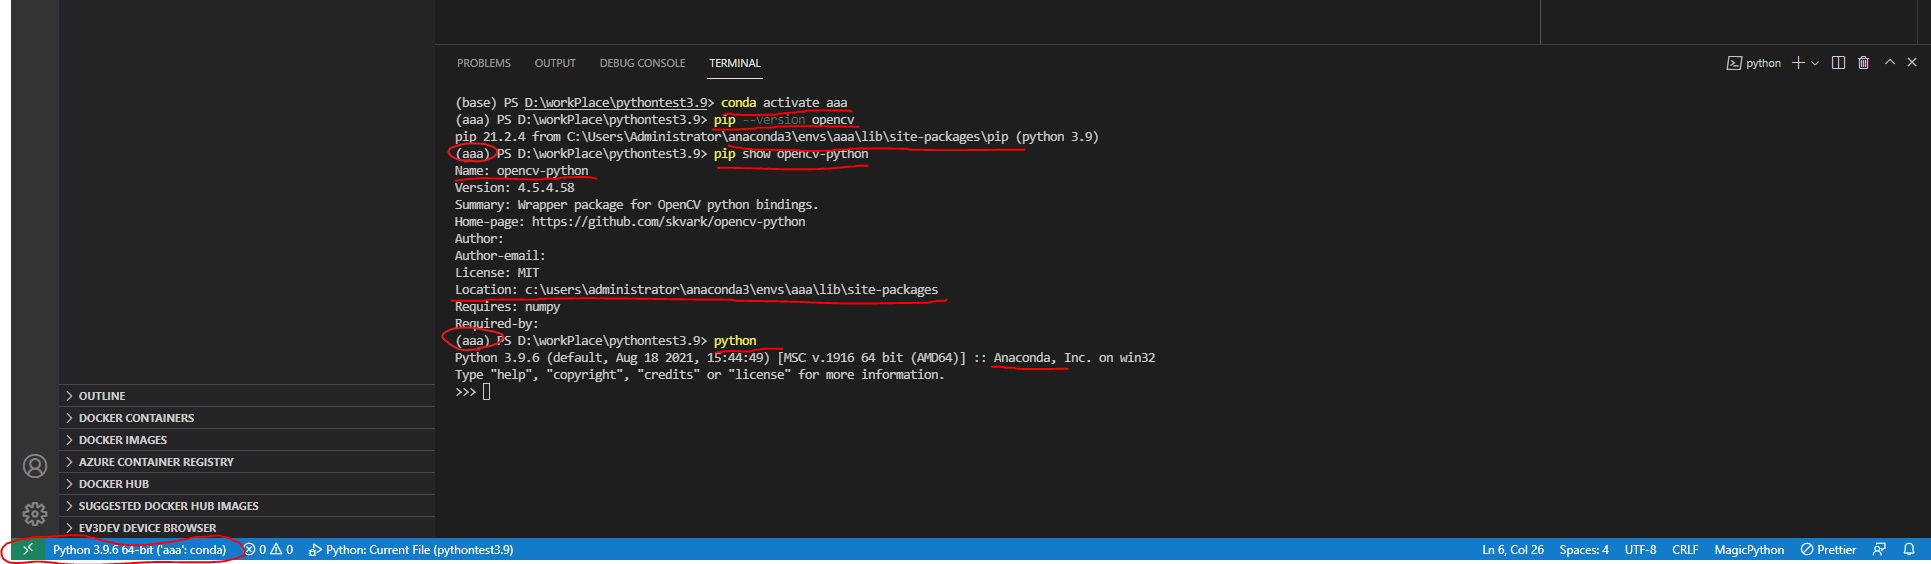The width and height of the screenshot is (1931, 564).
Task: Click the Python: Current File debug configuration
Action: click(411, 549)
